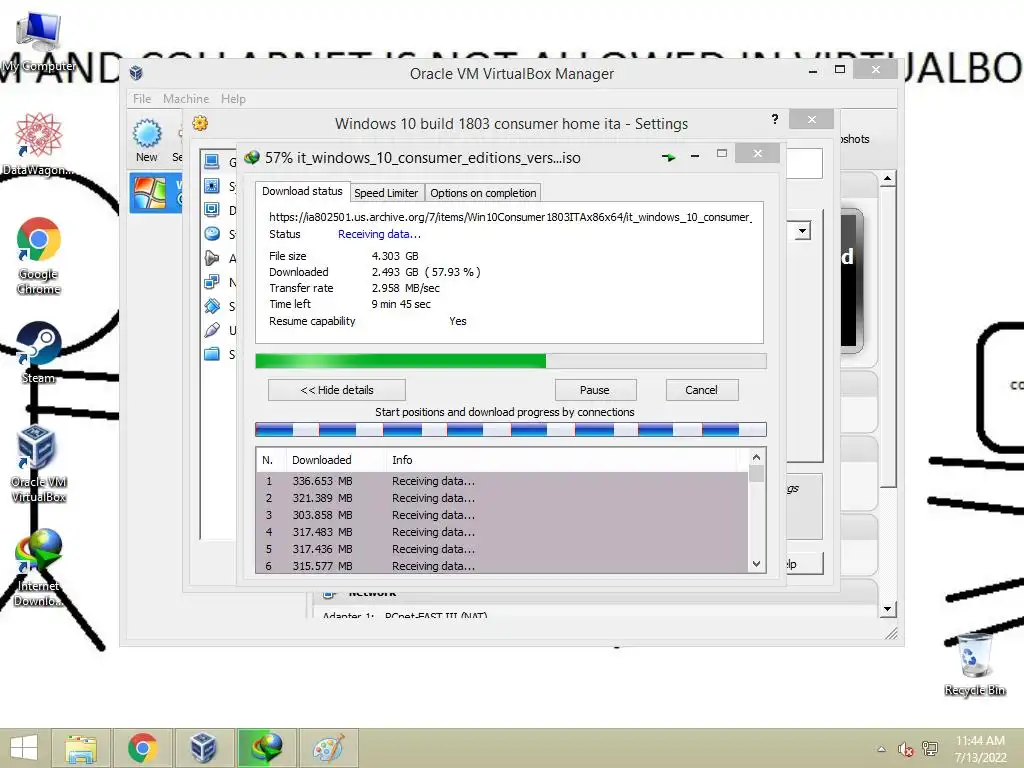Open Storage settings category icon
The width and height of the screenshot is (1024, 768).
point(212,234)
